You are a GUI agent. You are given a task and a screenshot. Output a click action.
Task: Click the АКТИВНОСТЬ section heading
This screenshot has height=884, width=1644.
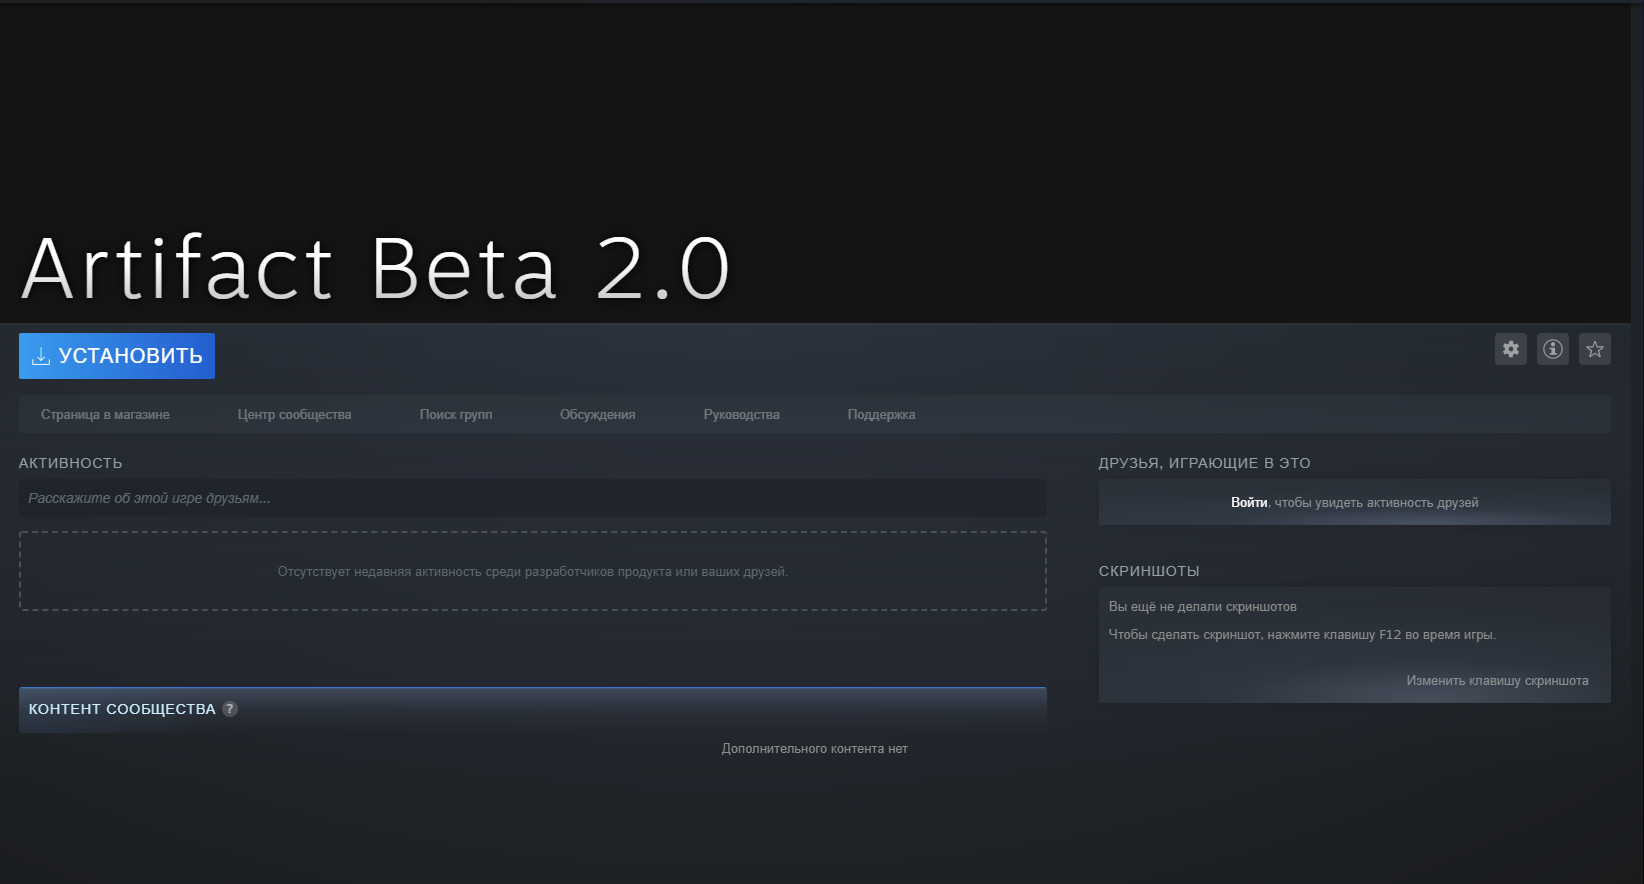pyautogui.click(x=71, y=463)
